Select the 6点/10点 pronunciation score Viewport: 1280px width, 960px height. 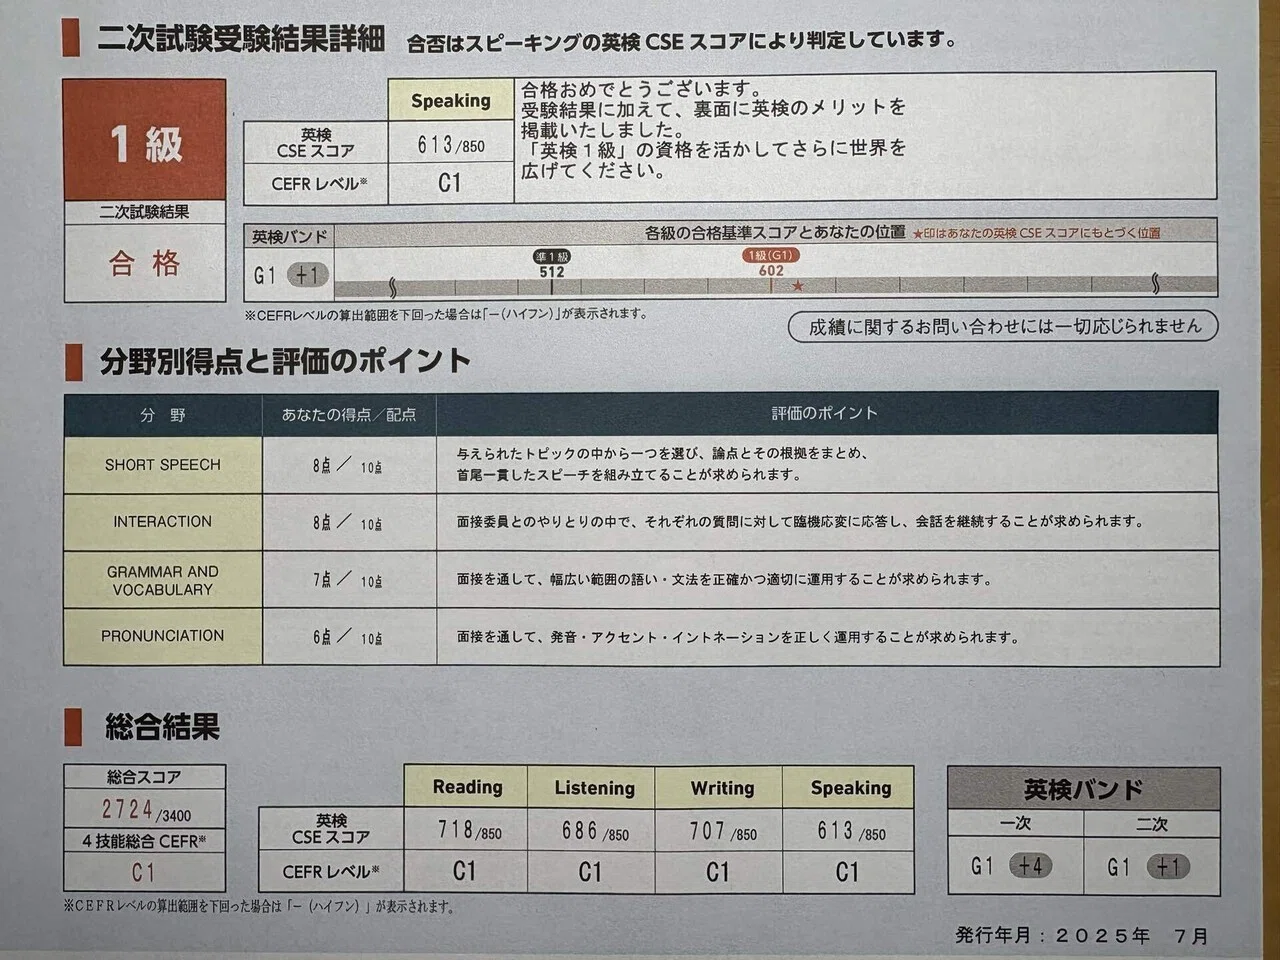(347, 637)
